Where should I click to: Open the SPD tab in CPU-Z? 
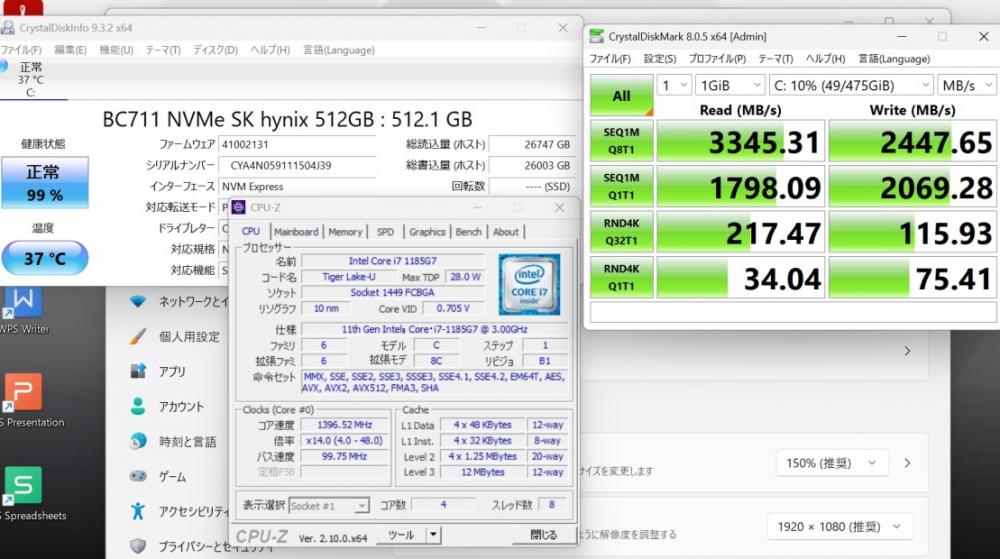click(385, 232)
